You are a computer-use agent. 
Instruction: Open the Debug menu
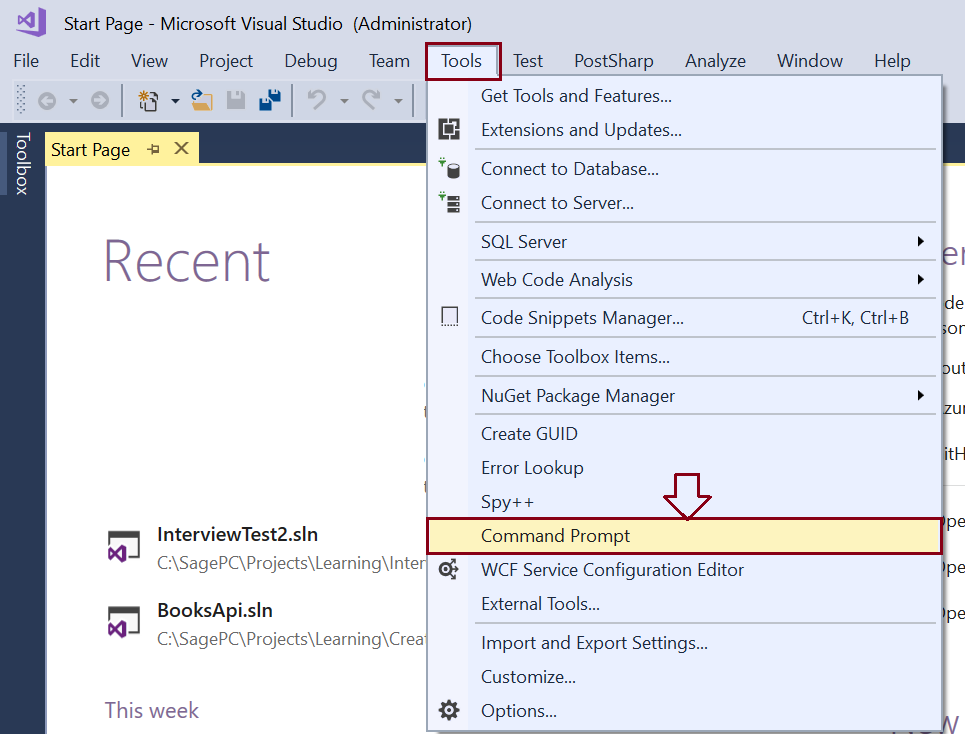pyautogui.click(x=311, y=61)
